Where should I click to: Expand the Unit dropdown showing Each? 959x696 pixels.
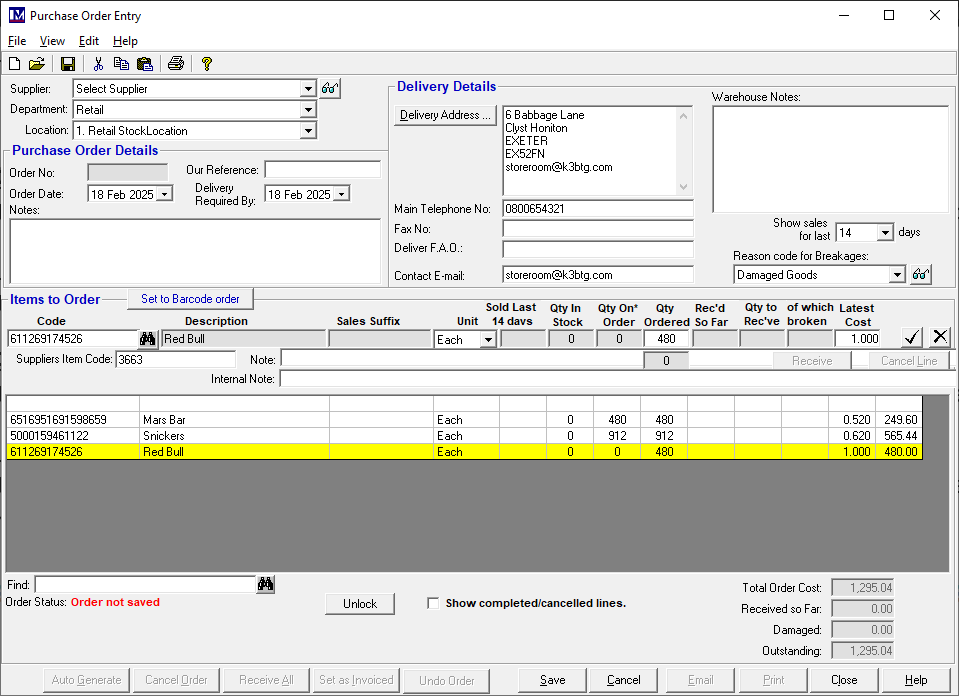pos(488,340)
